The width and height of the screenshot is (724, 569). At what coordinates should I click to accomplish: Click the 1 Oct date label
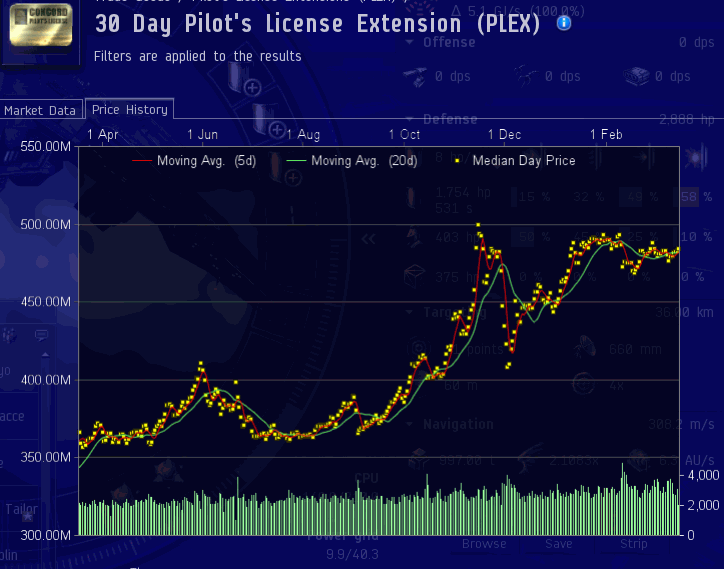404,134
